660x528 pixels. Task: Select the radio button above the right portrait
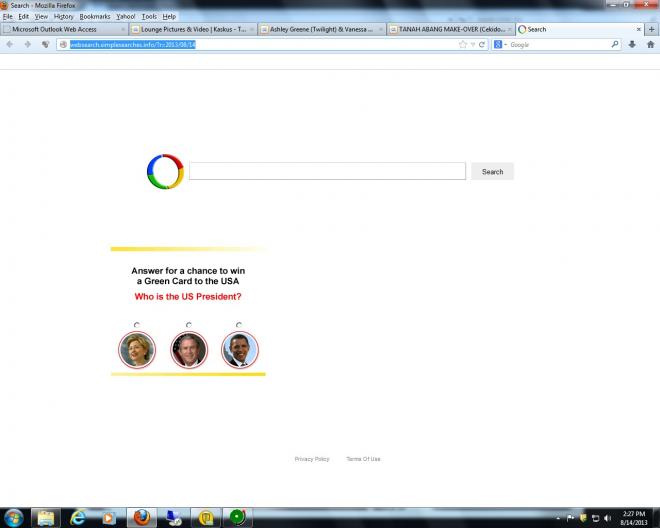[239, 324]
